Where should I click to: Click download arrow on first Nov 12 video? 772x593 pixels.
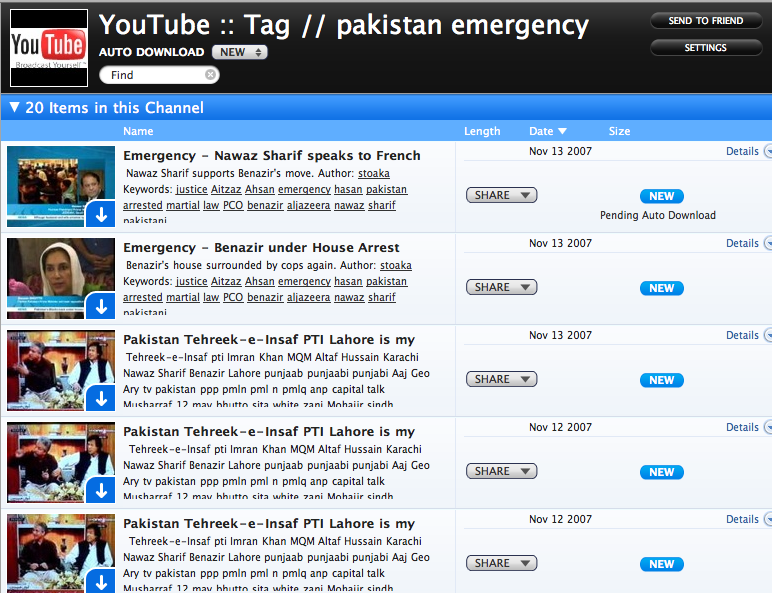pos(101,490)
